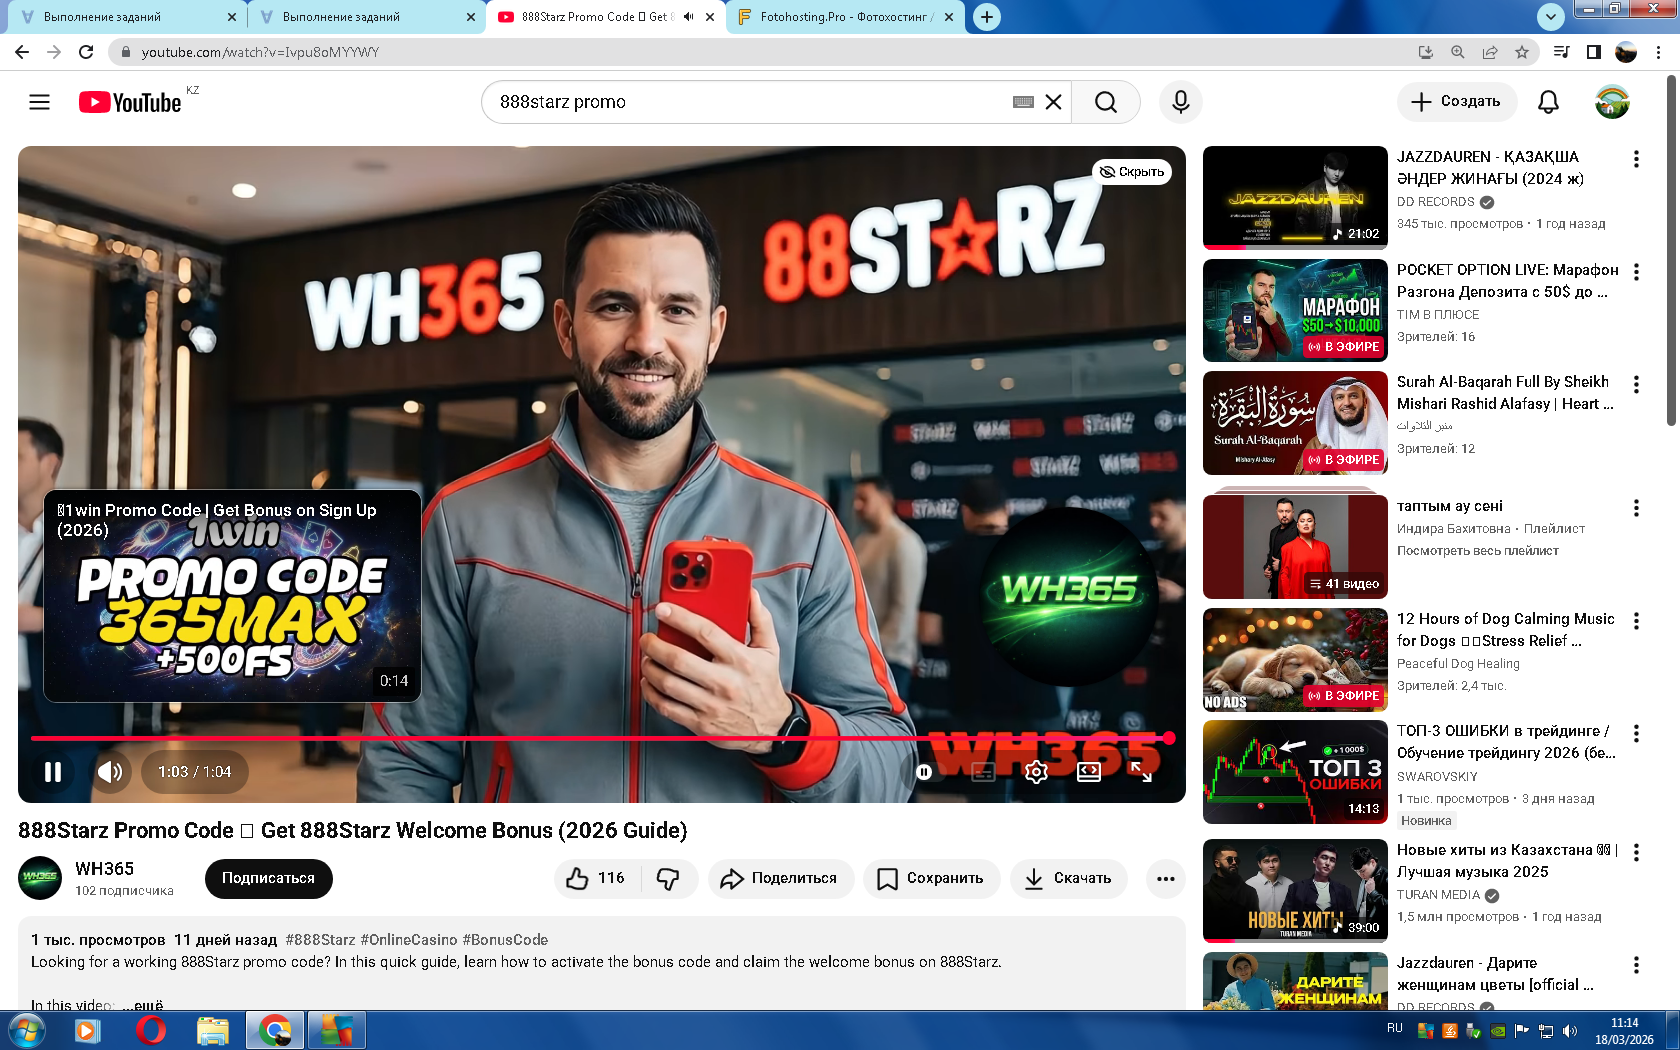Like the video with thumbs up
The height and width of the screenshot is (1050, 1680).
pyautogui.click(x=597, y=879)
